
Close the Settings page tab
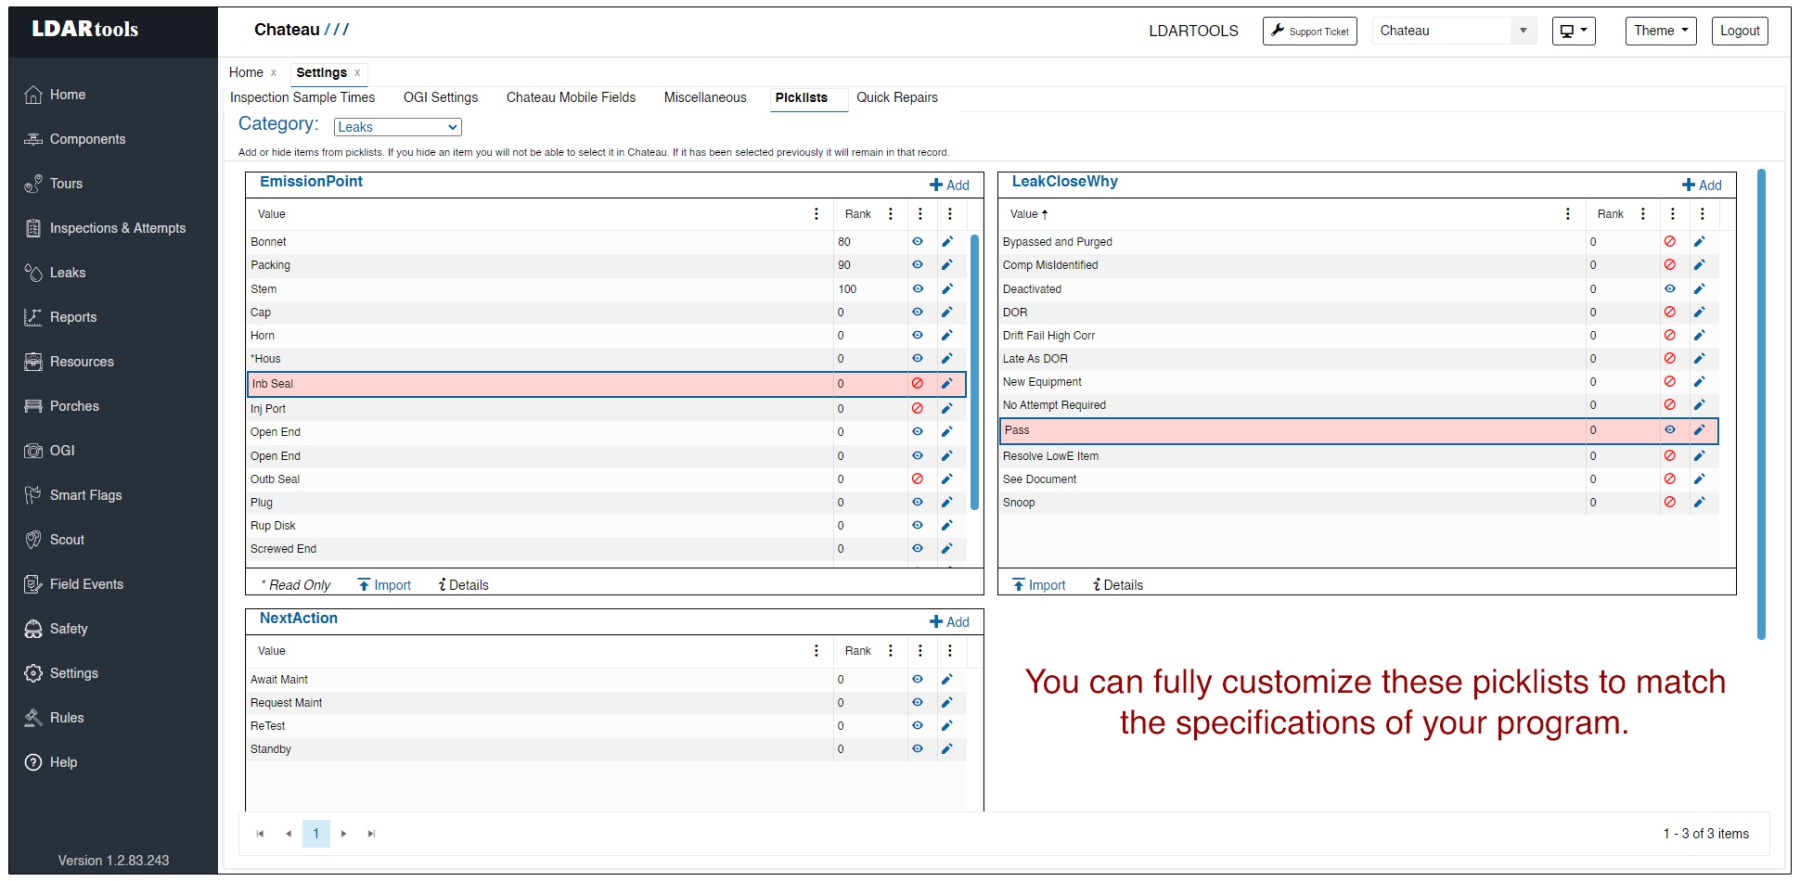pyautogui.click(x=357, y=73)
